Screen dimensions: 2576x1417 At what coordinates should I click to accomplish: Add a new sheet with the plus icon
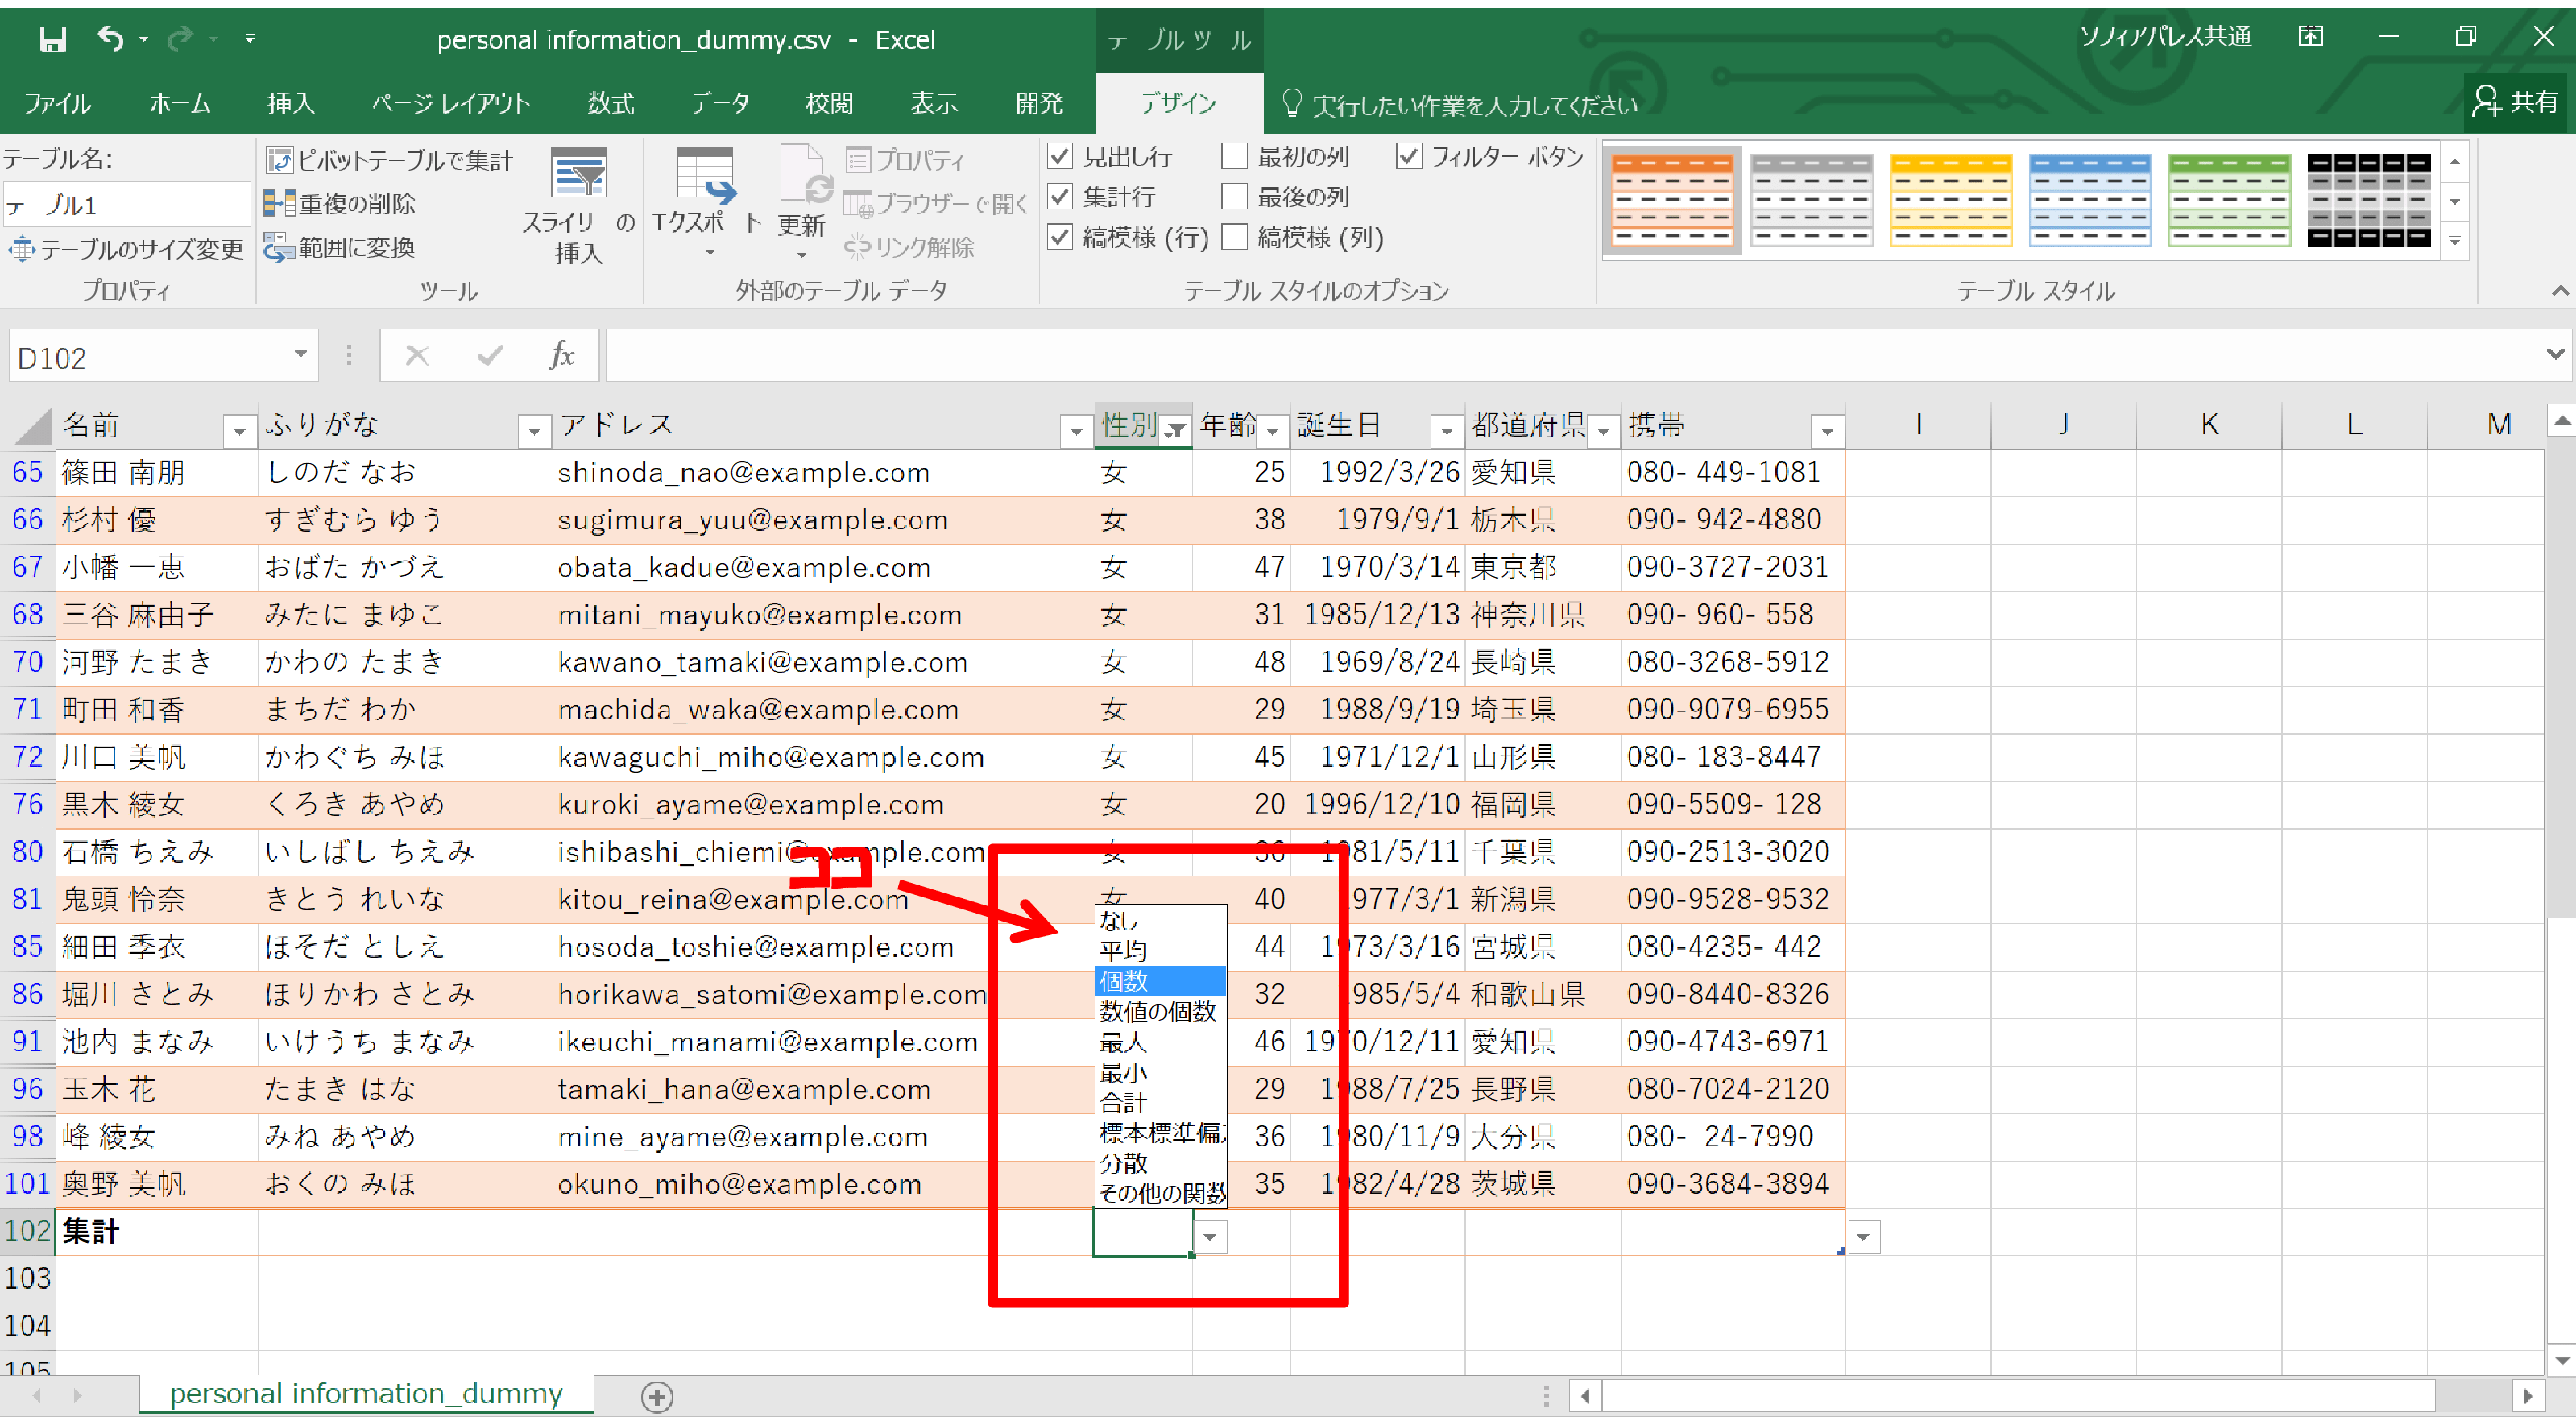(657, 1396)
